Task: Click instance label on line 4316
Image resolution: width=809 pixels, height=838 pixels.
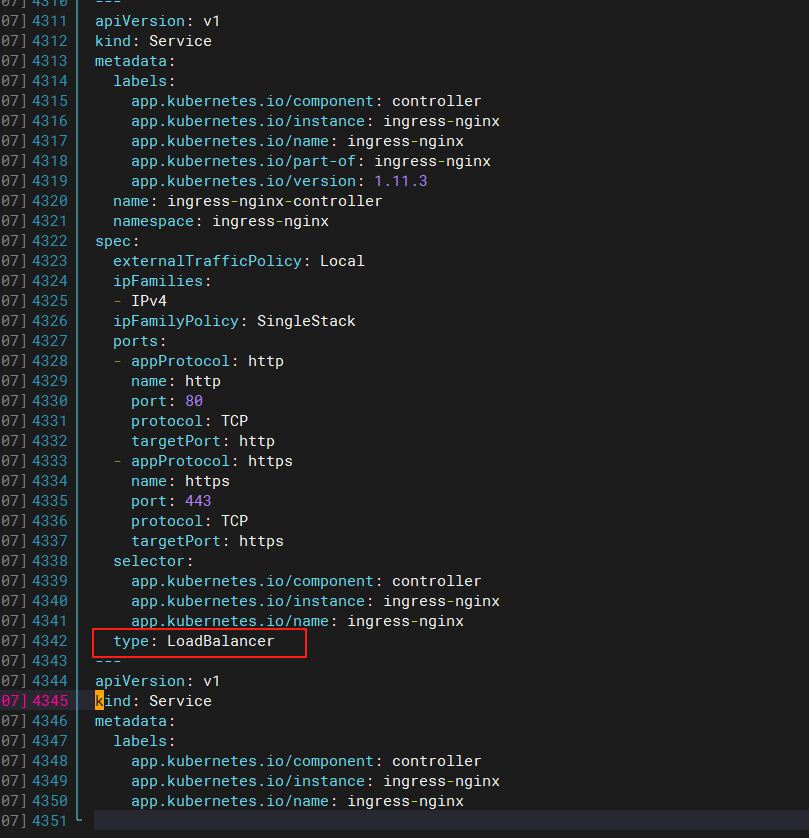Action: tap(315, 121)
